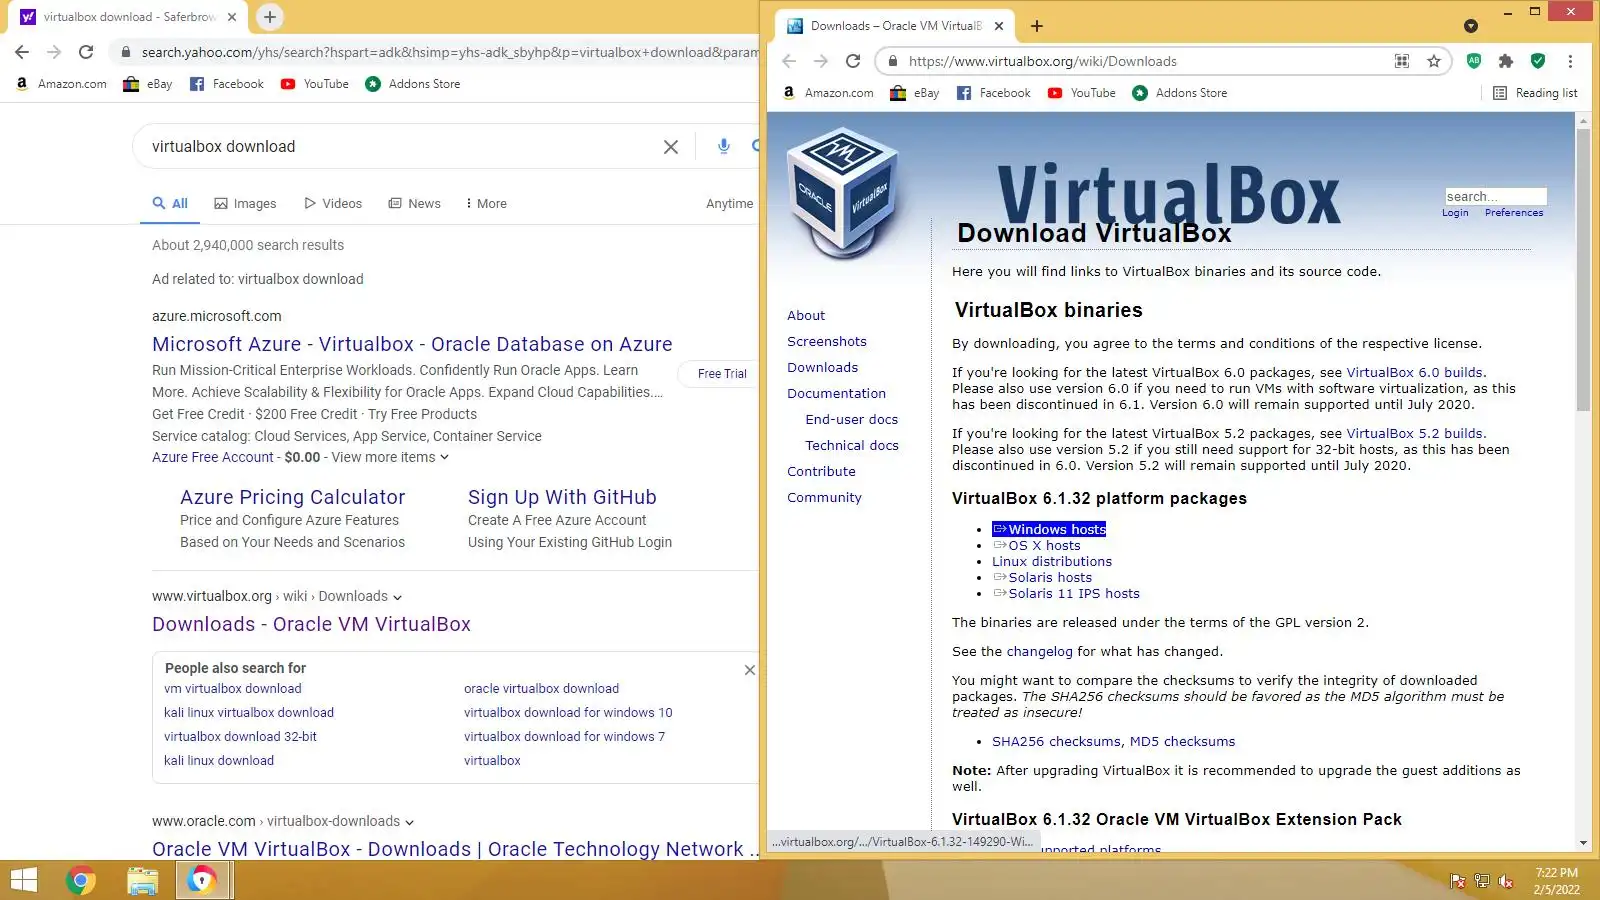Click kali linux virtualbox download suggestion
Viewport: 1600px width, 900px height.
click(249, 712)
